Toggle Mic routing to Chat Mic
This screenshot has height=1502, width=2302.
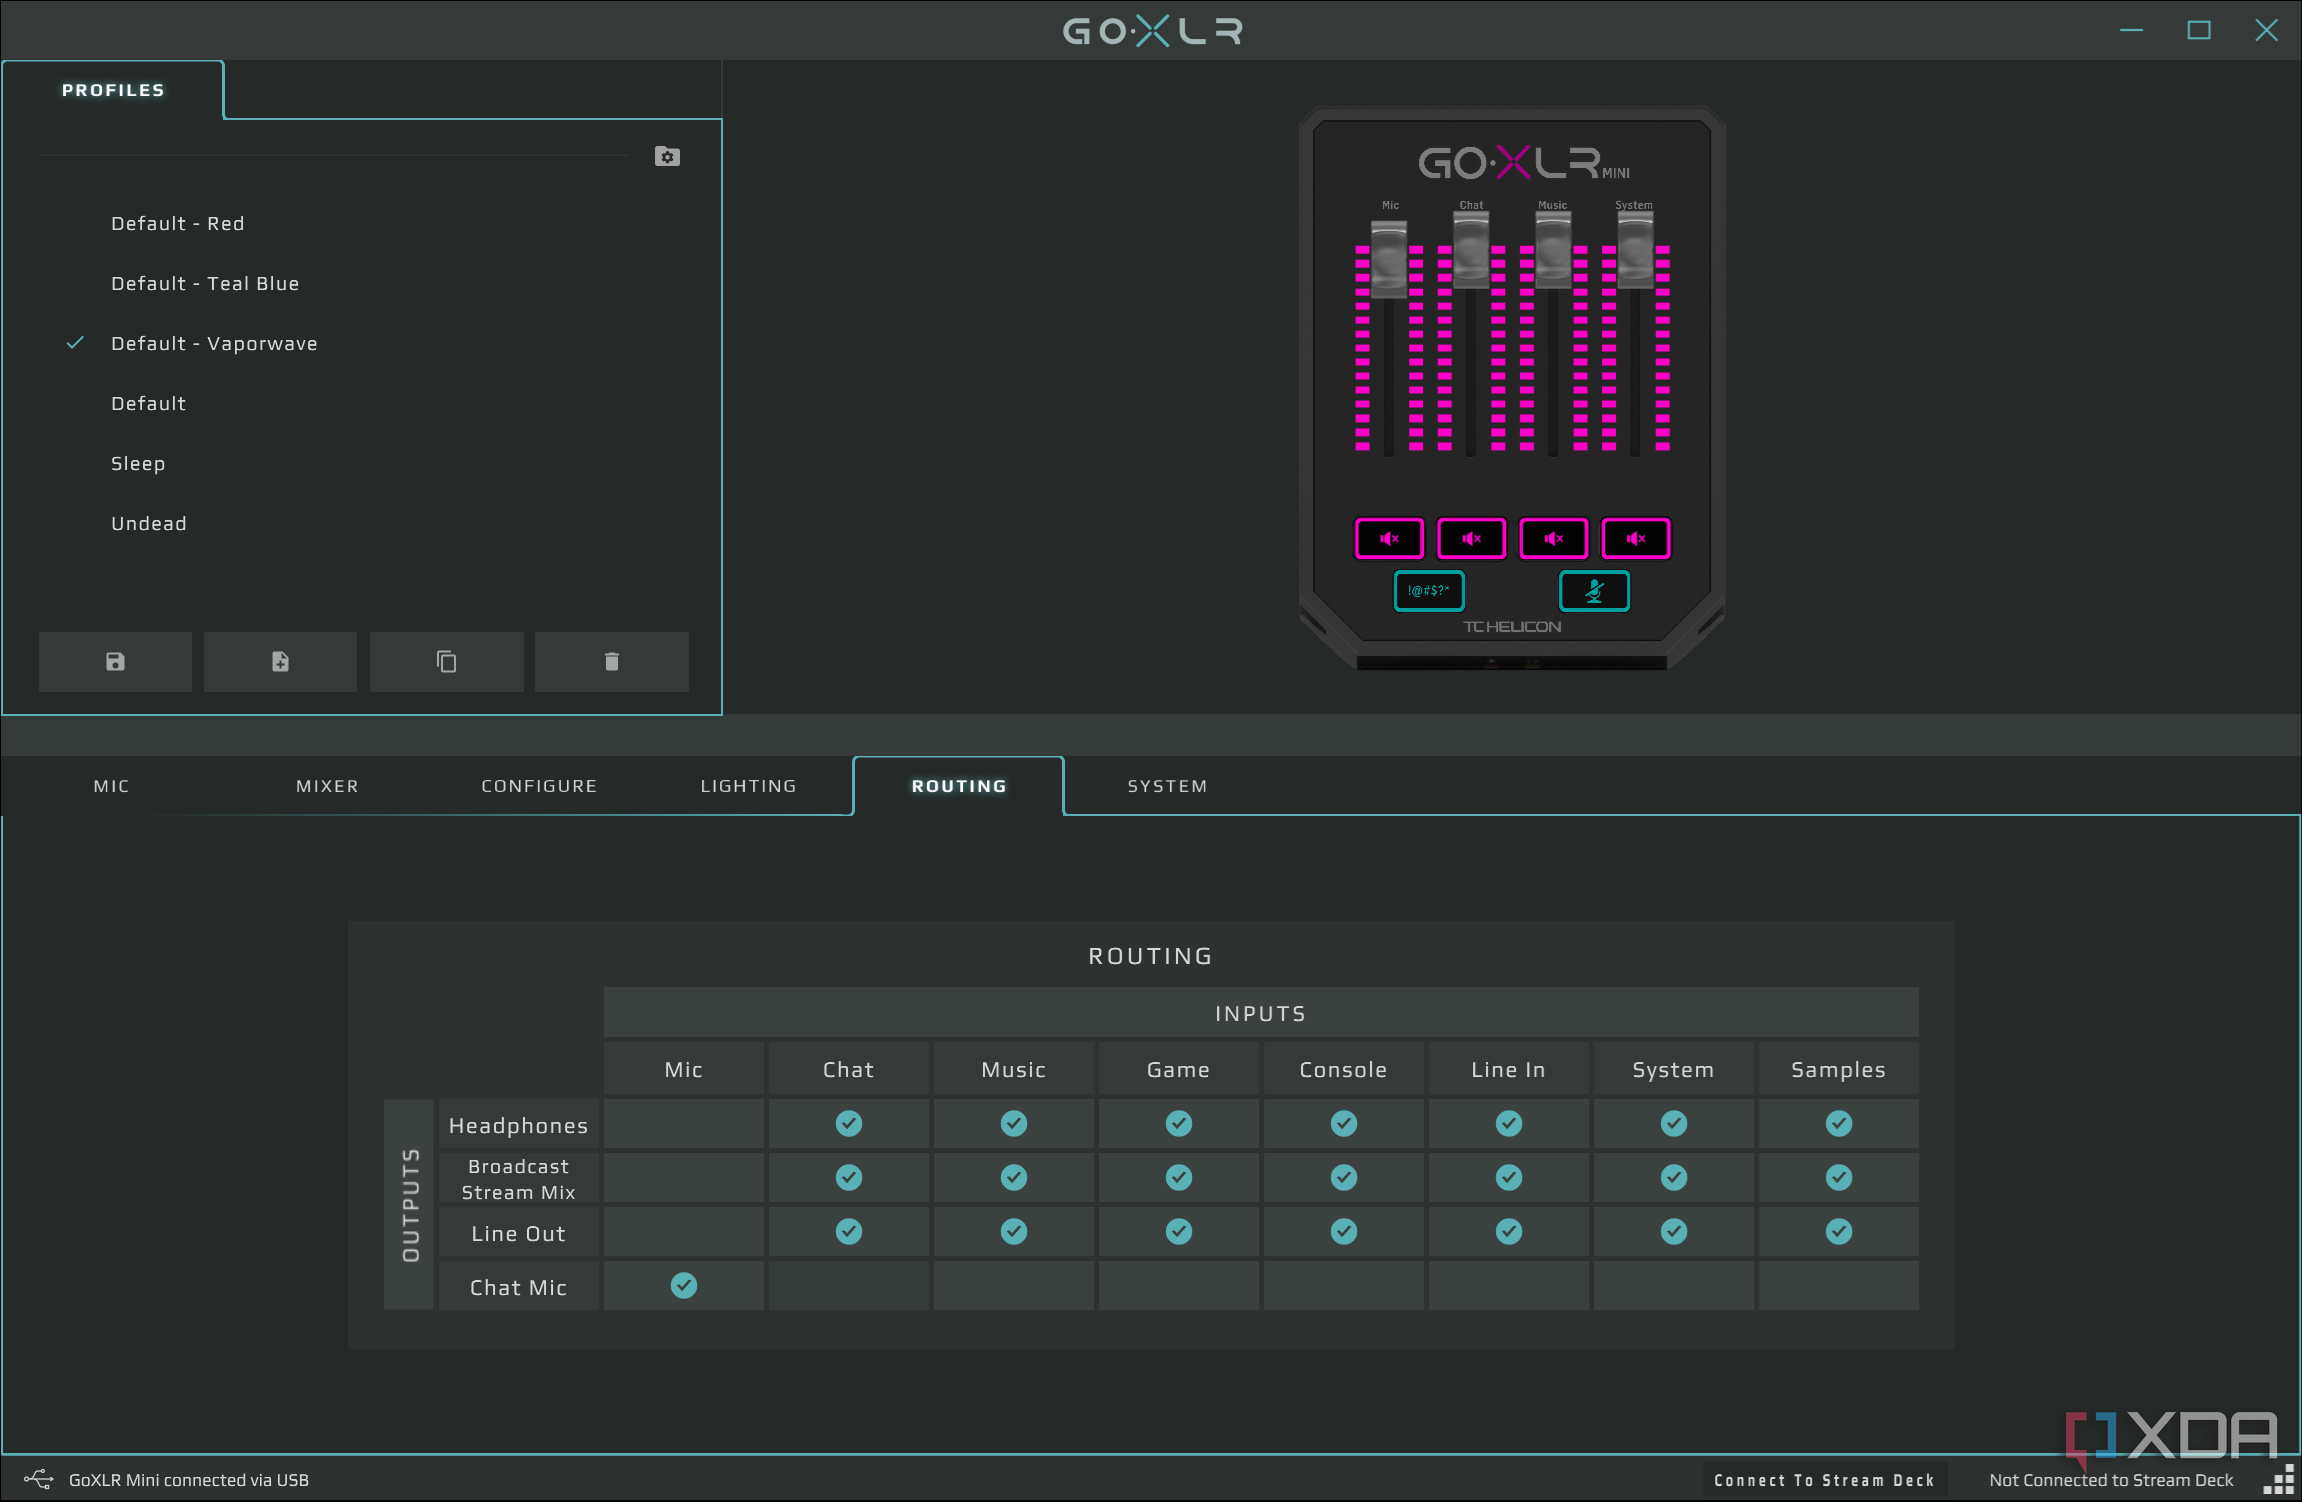click(x=684, y=1286)
